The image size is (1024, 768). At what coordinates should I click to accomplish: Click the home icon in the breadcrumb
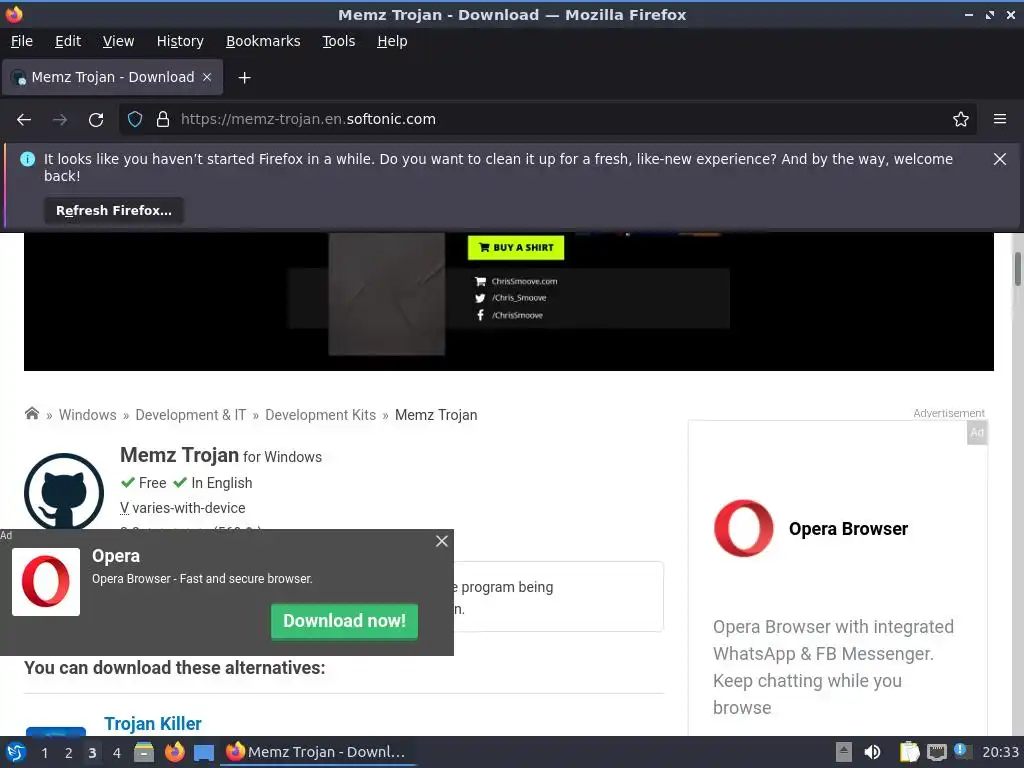[31, 413]
